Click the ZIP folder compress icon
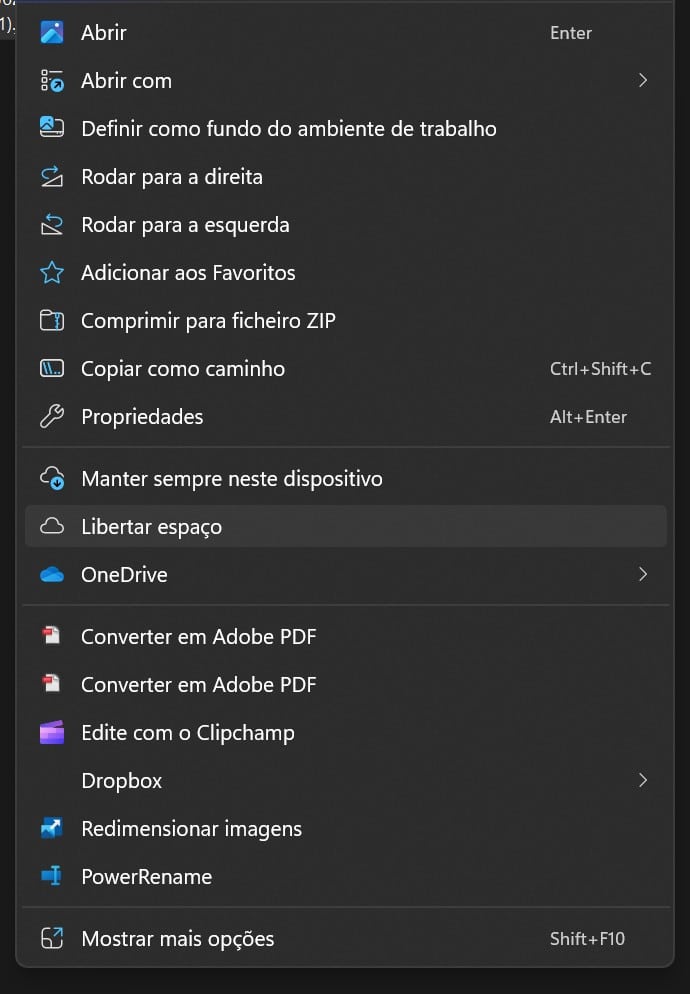Viewport: 690px width, 994px height. pos(51,321)
